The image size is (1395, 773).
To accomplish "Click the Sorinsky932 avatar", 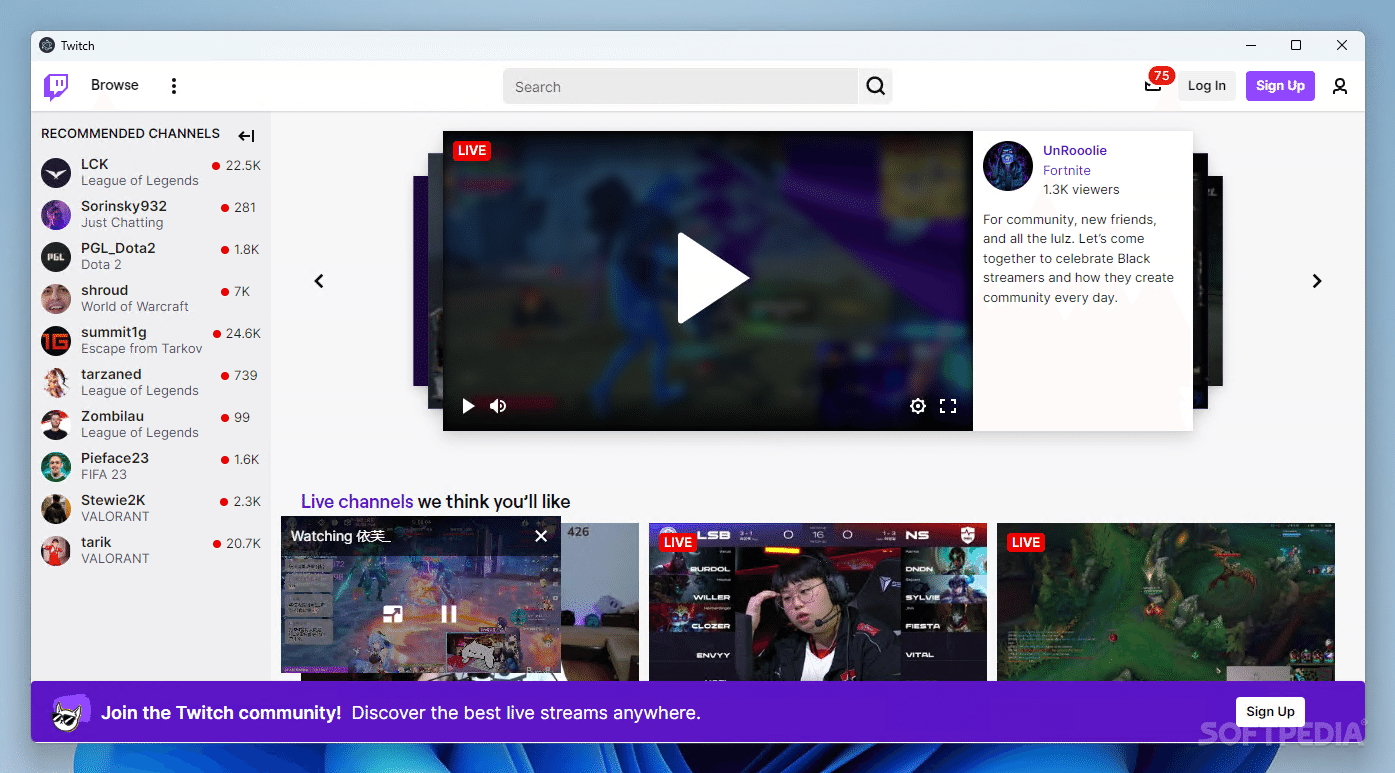I will click(56, 214).
